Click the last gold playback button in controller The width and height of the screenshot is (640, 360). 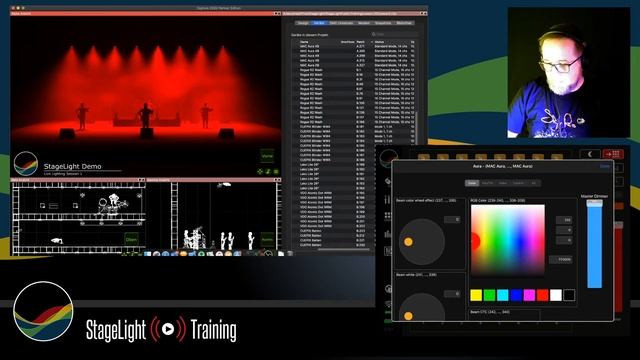click(557, 157)
